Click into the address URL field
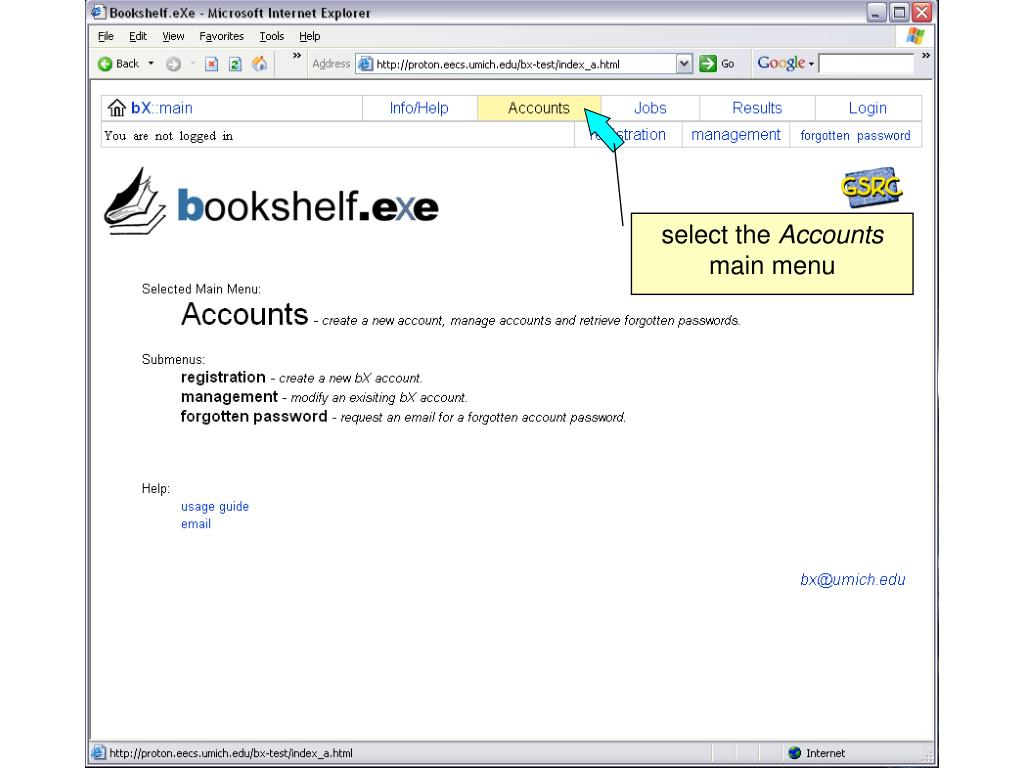1024x768 pixels. (525, 64)
